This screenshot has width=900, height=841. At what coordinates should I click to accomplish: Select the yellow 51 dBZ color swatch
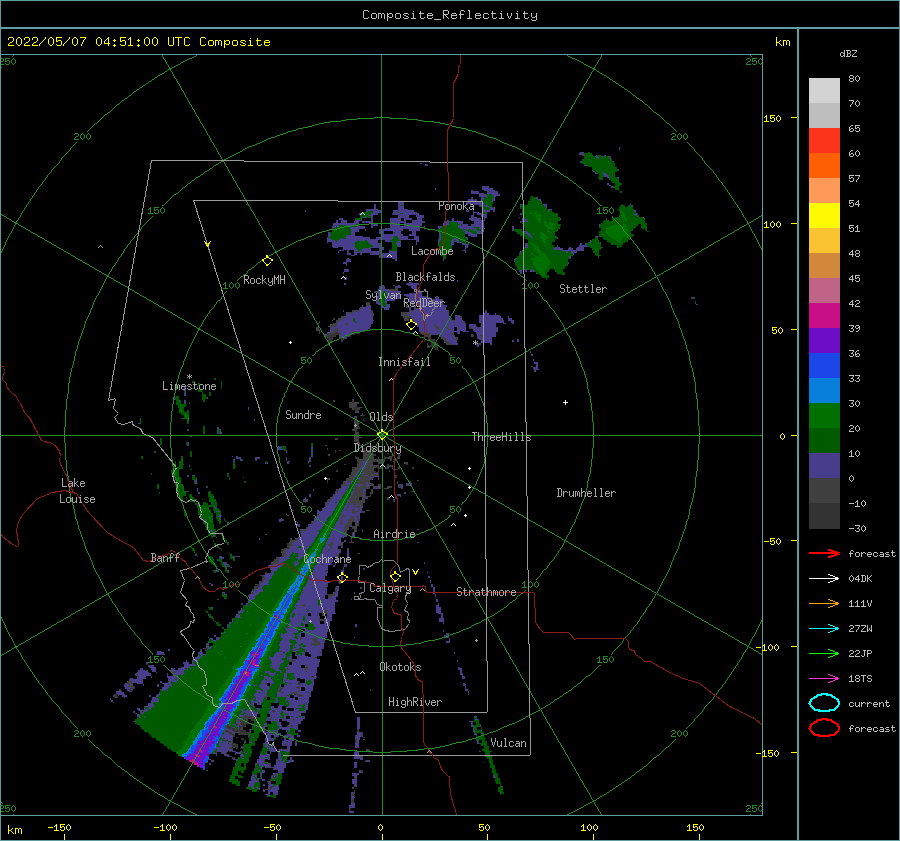tap(824, 215)
